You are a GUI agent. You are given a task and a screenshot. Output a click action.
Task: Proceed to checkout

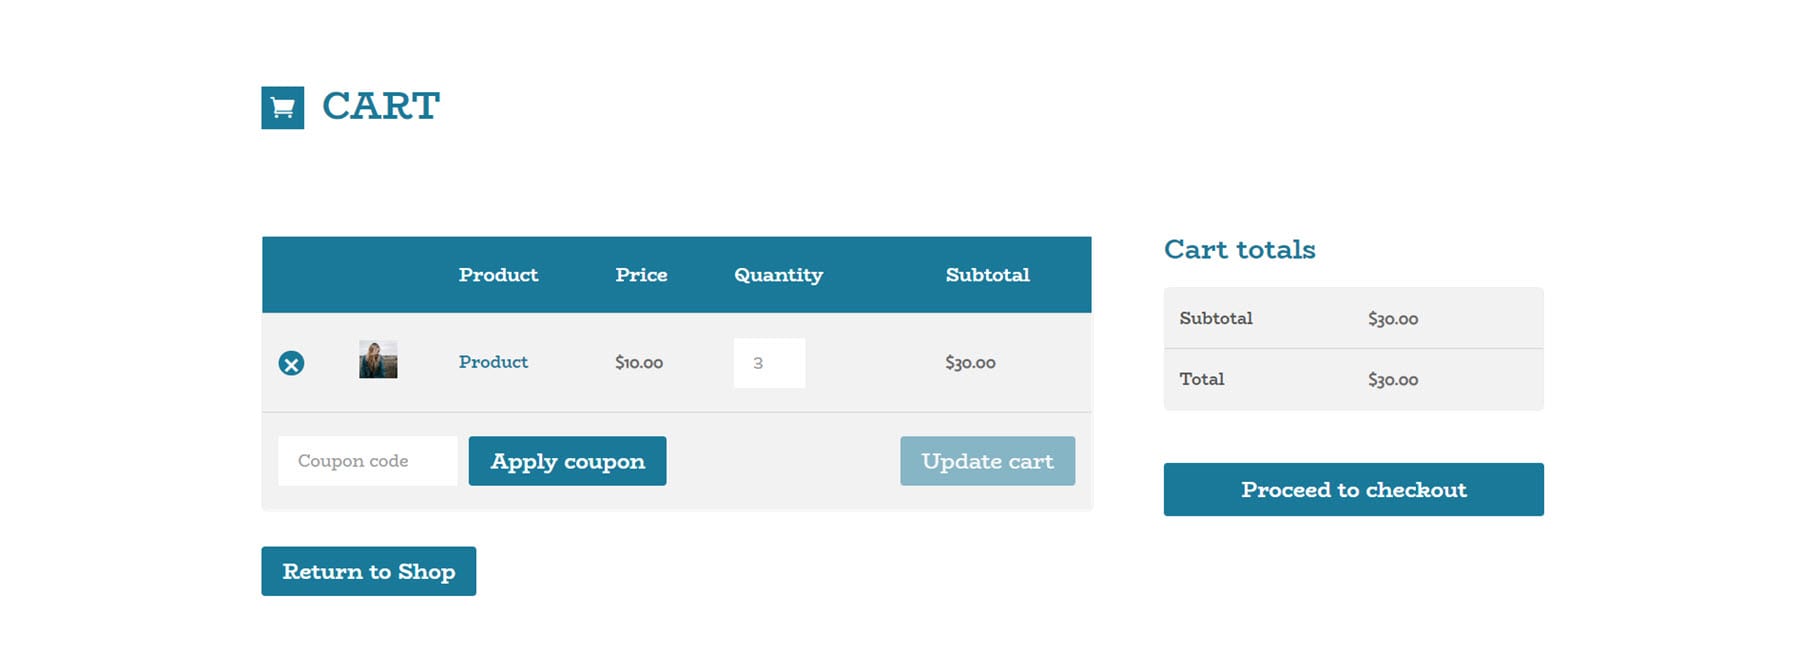pos(1353,489)
